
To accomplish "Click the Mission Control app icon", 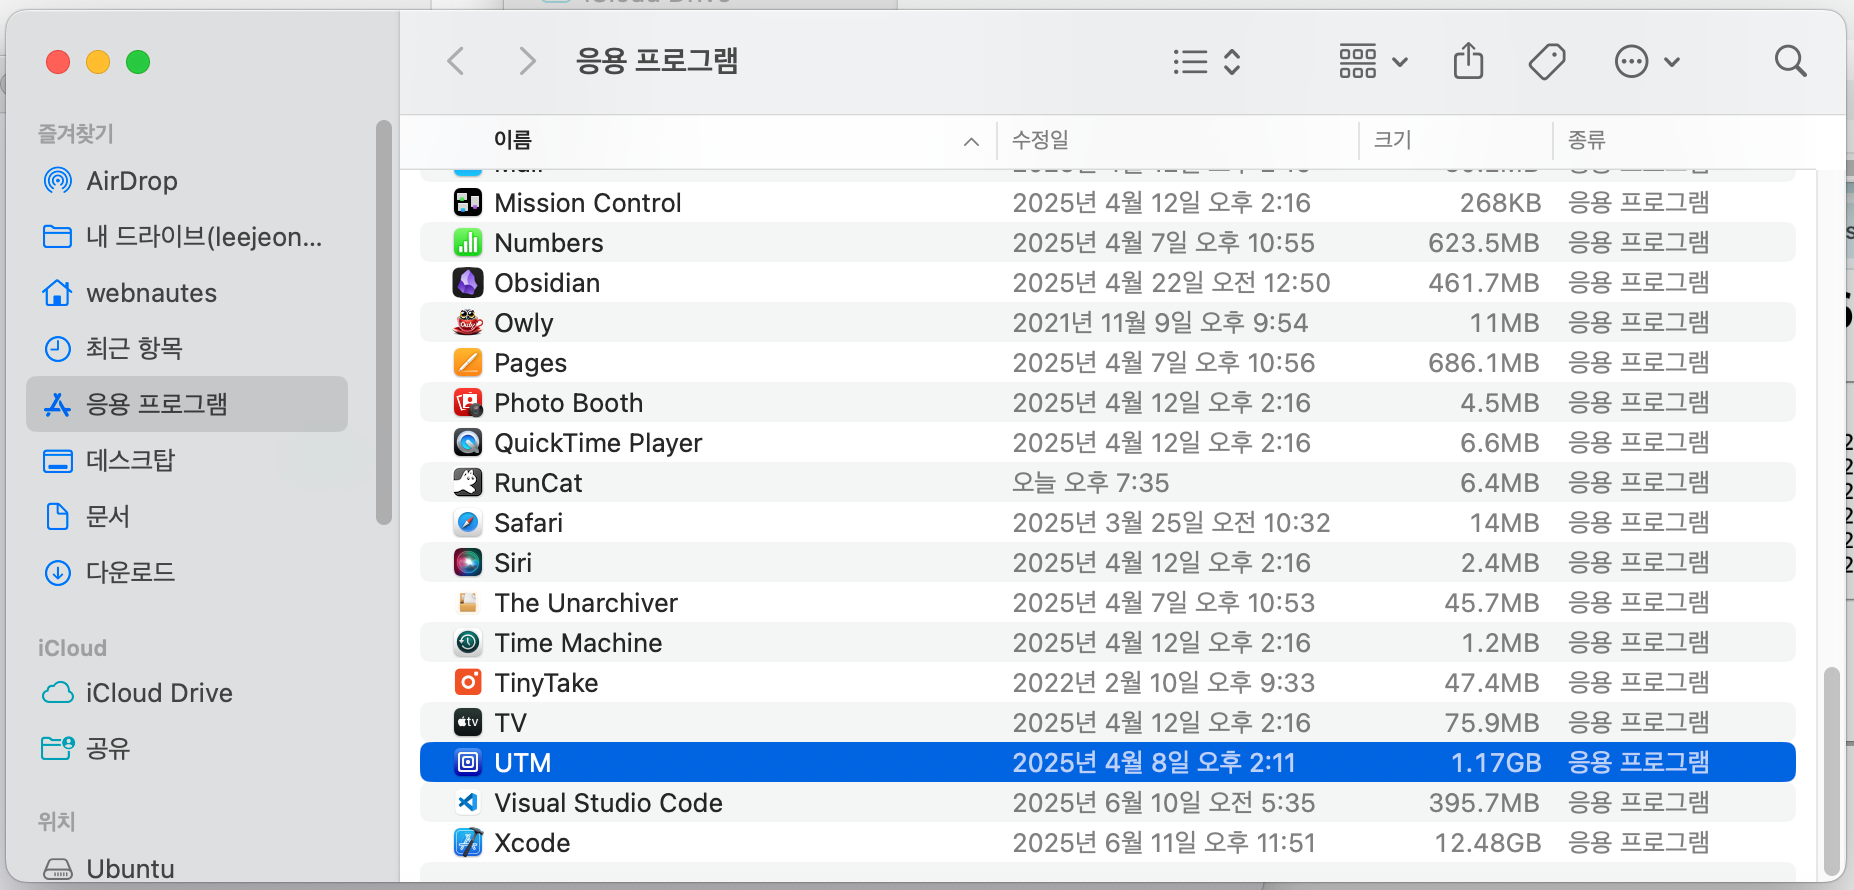I will point(468,203).
